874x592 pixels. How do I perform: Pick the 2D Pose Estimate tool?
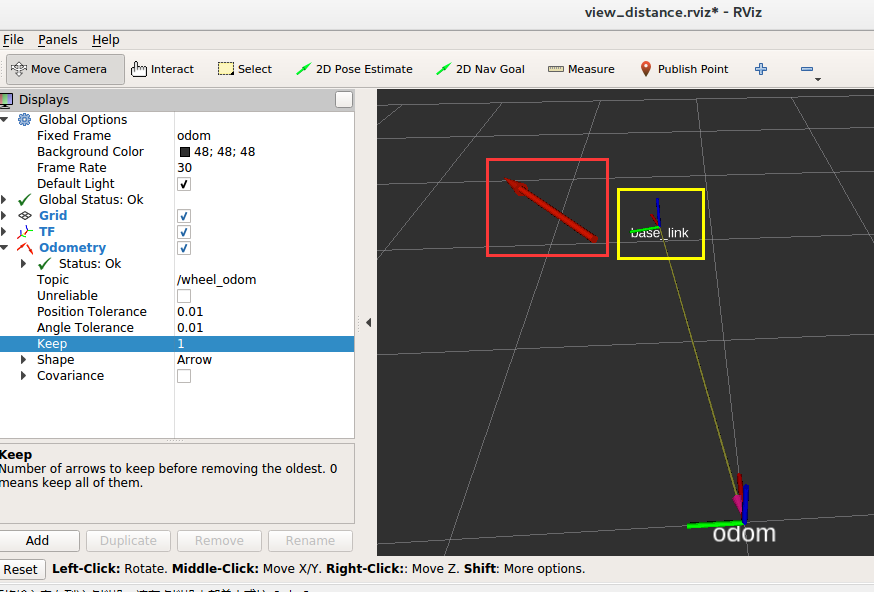pos(355,69)
